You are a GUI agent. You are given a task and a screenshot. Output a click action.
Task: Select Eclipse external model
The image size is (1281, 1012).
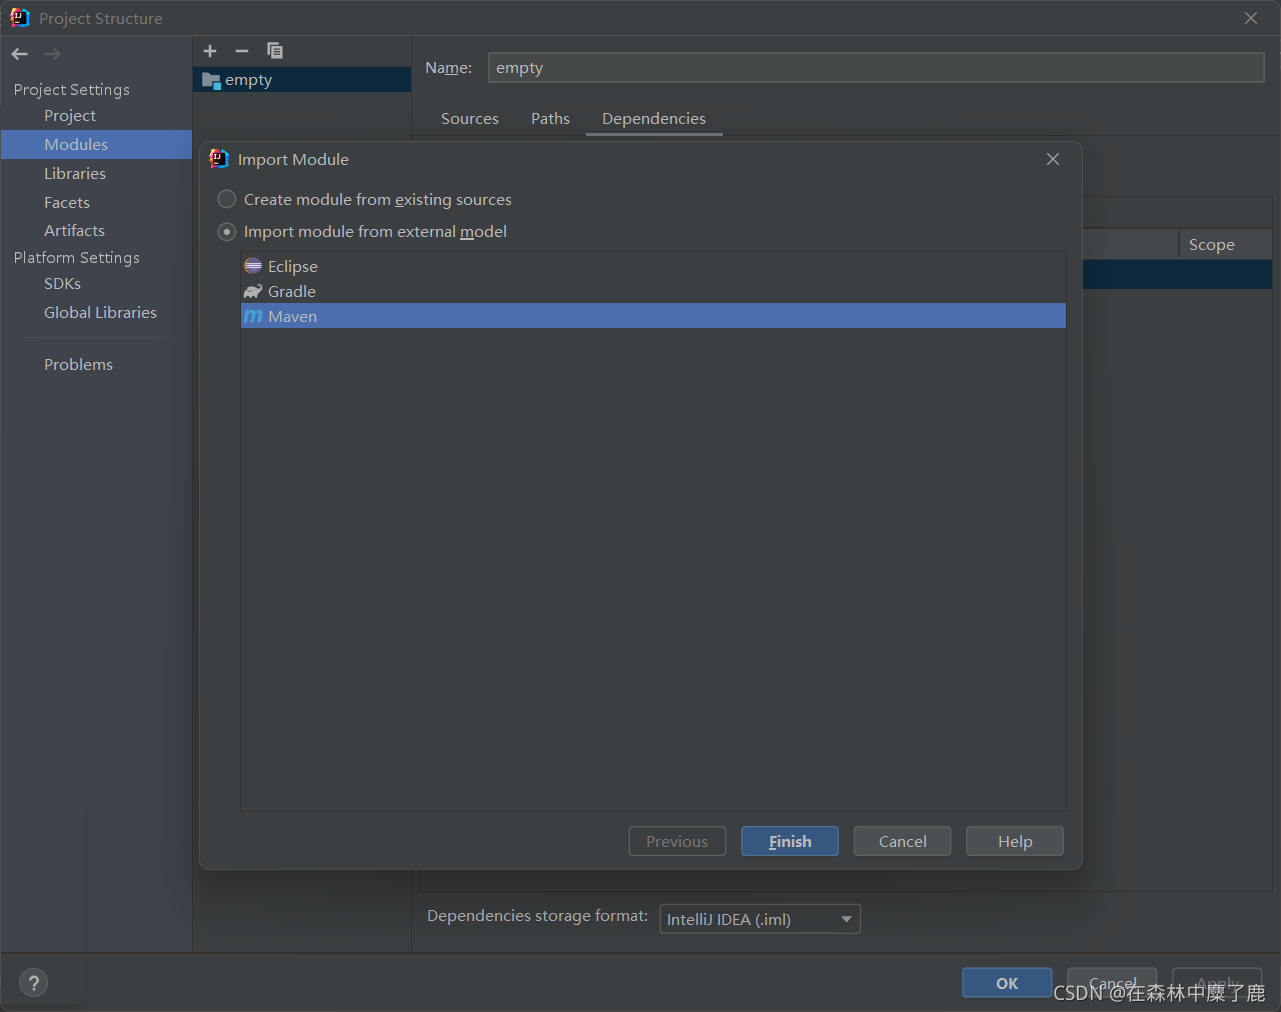[653, 266]
